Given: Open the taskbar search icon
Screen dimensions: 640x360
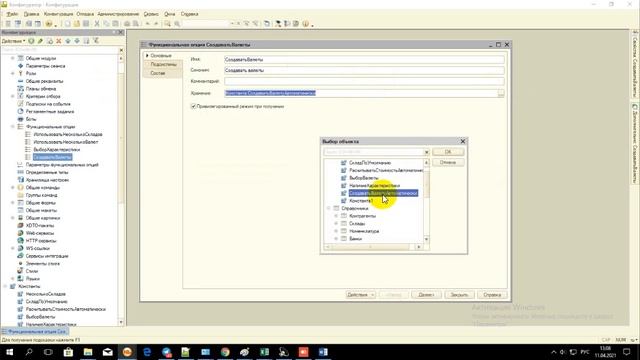Looking at the screenshot, I should pyautogui.click(x=29, y=352).
